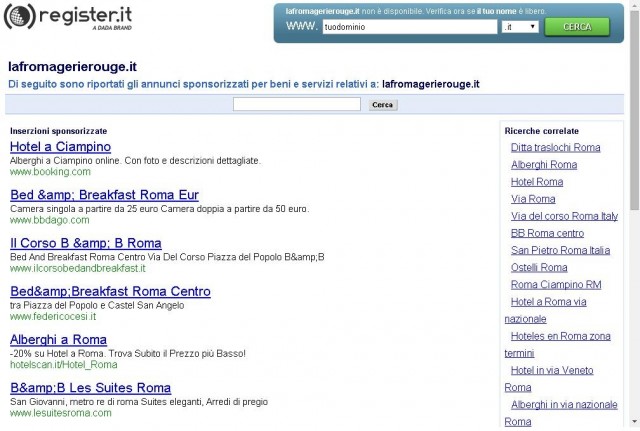Open the Alberghi a Roma ad link
This screenshot has width=640, height=431.
coord(58,339)
